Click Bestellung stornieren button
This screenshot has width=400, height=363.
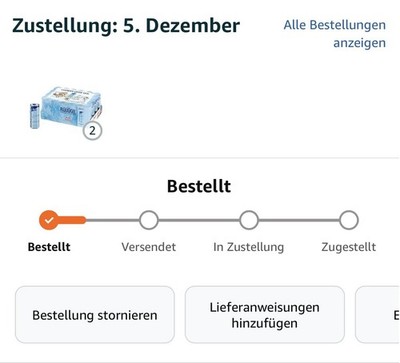pyautogui.click(x=95, y=315)
